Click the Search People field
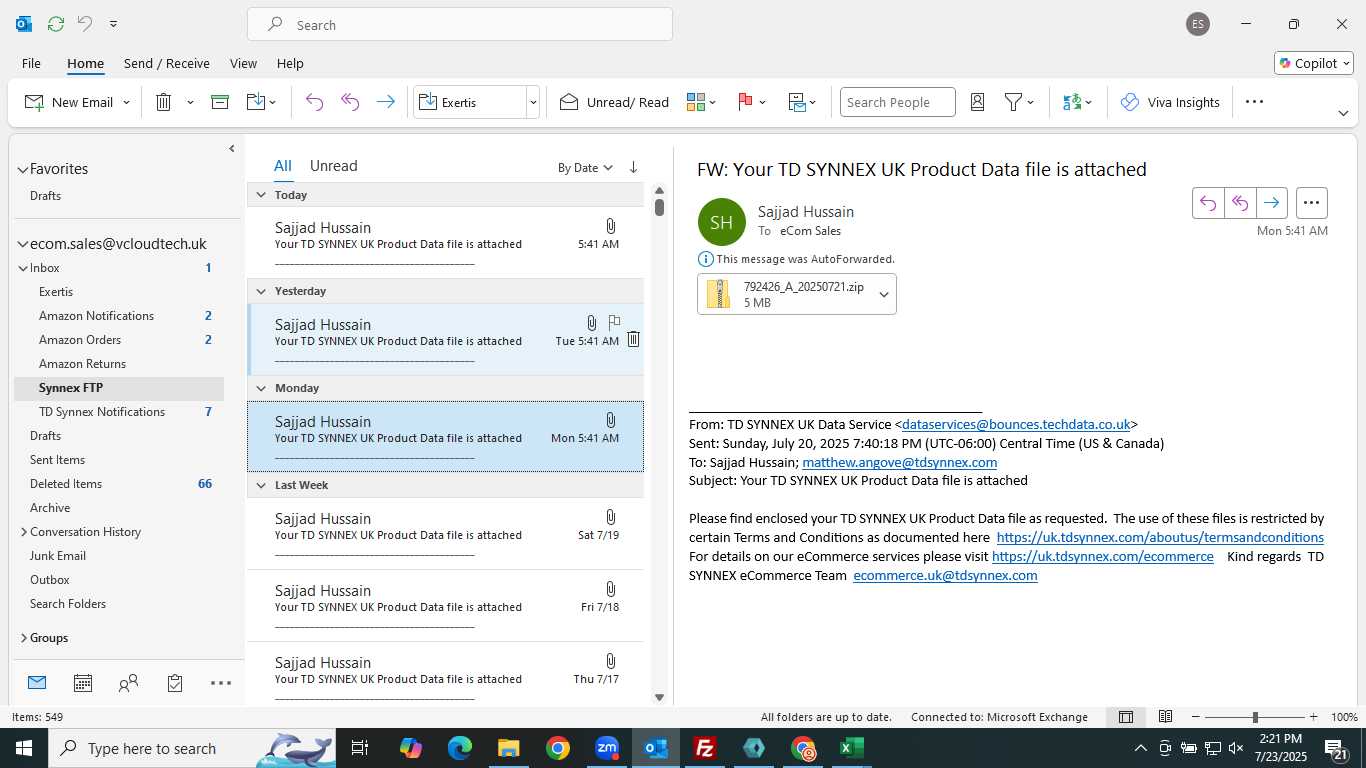Screen dimensions: 1366x768 click(897, 102)
